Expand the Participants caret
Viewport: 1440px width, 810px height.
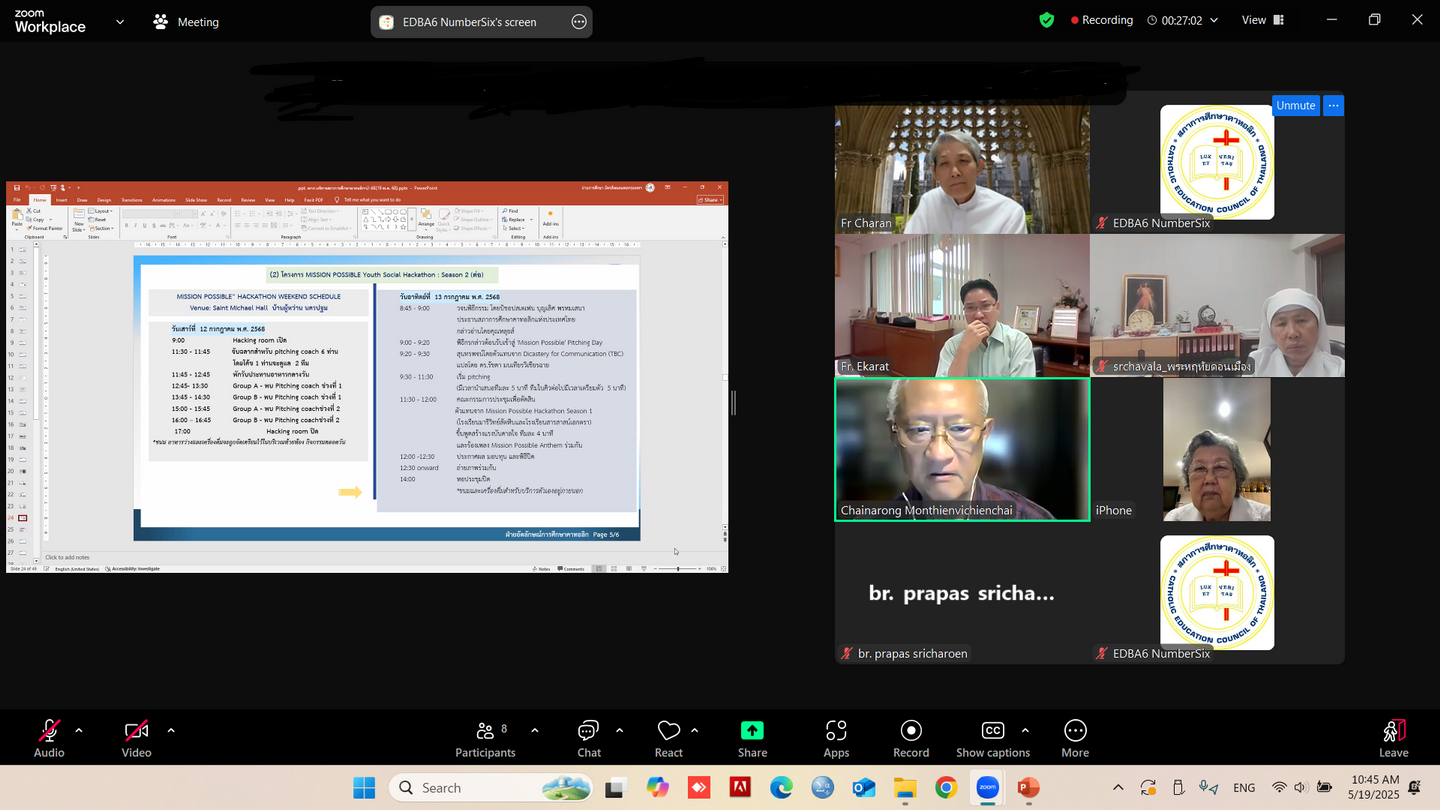[x=534, y=730]
